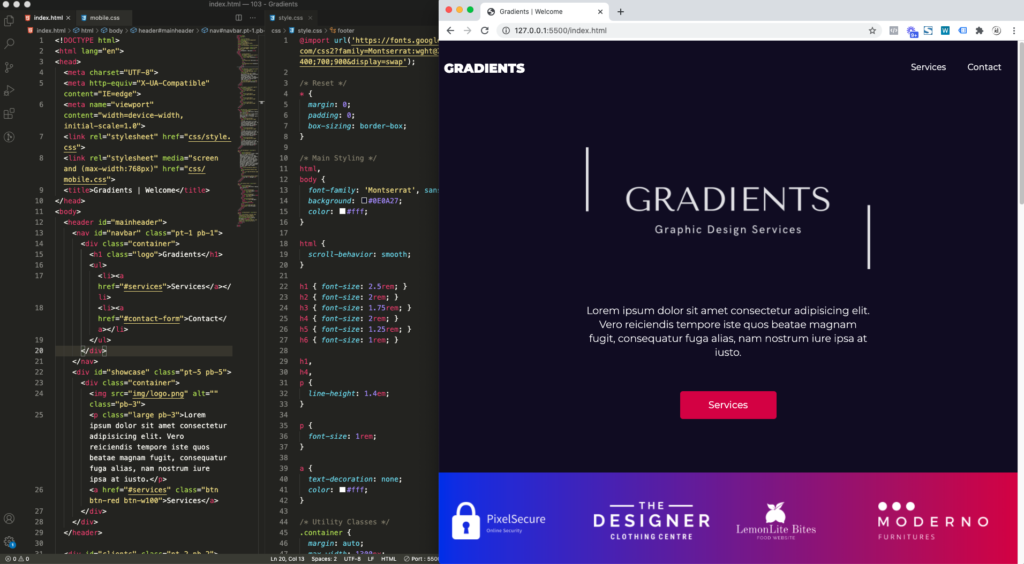Screen dimensions: 1024x564
Task: Open the Manage gear in activity bar
Action: (x=9, y=542)
